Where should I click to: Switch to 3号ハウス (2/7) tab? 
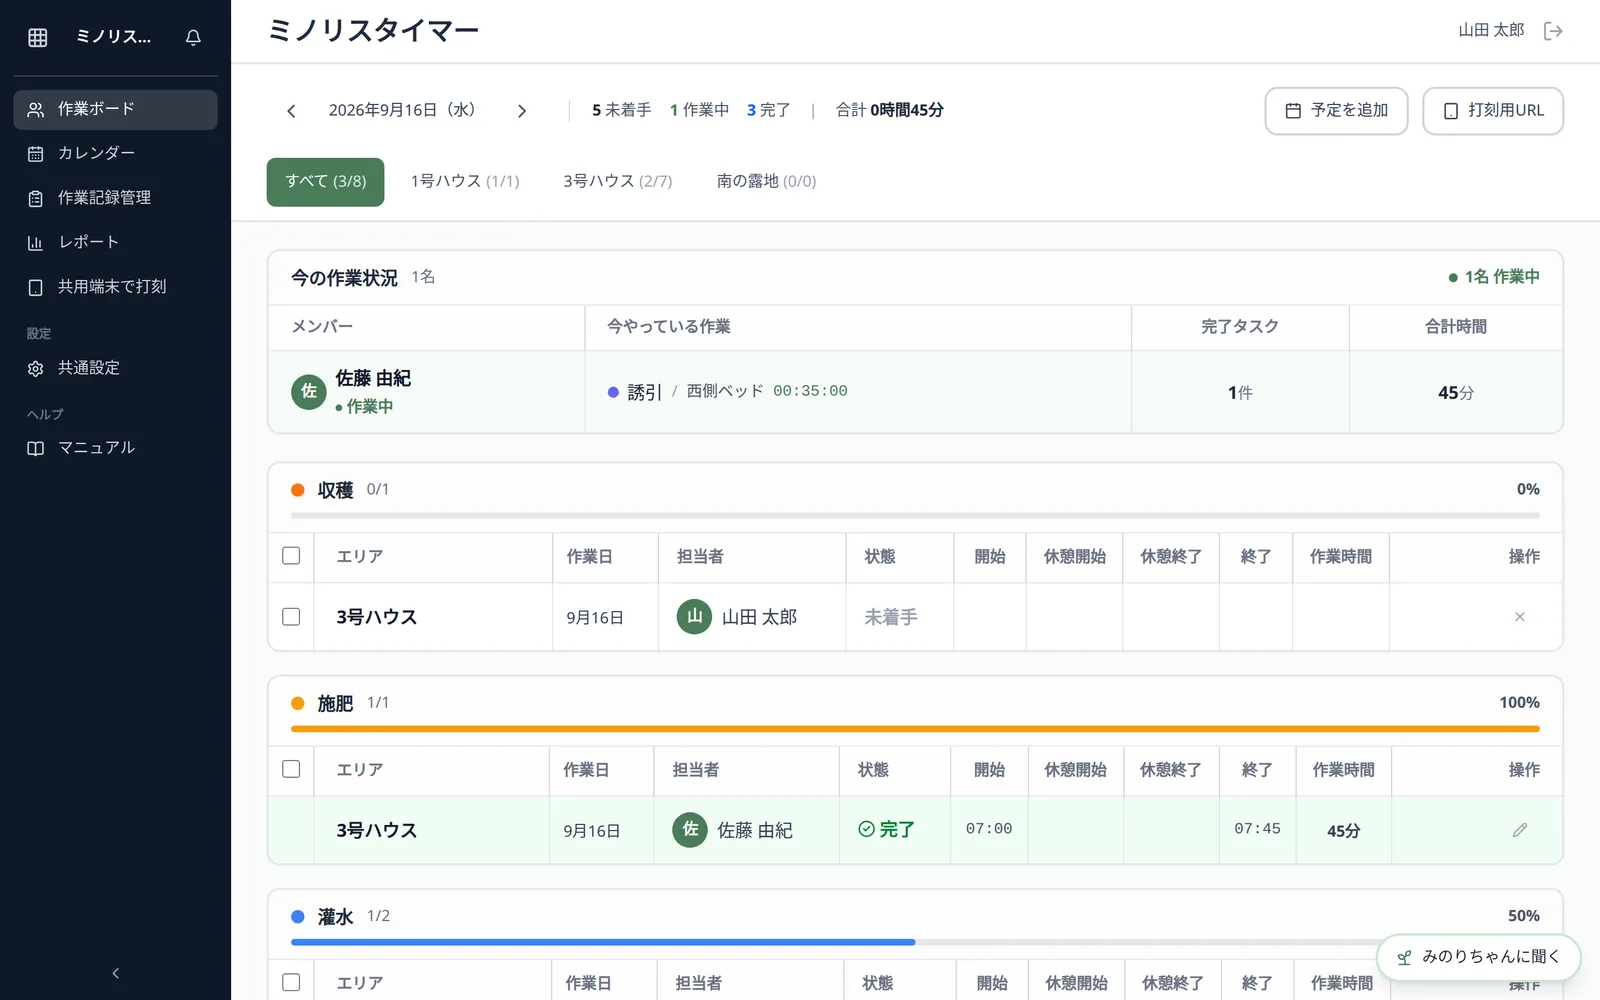pyautogui.click(x=617, y=182)
